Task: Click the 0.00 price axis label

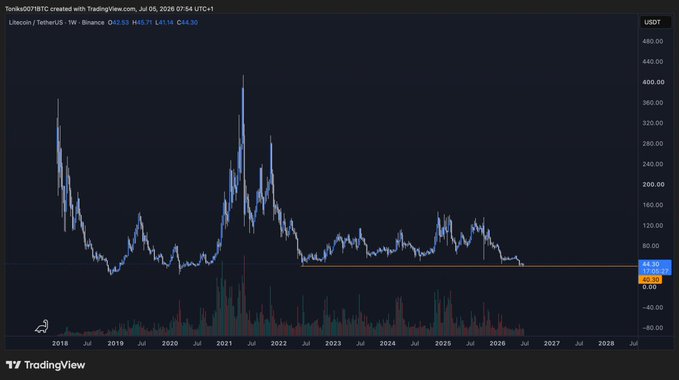Action: click(x=649, y=287)
